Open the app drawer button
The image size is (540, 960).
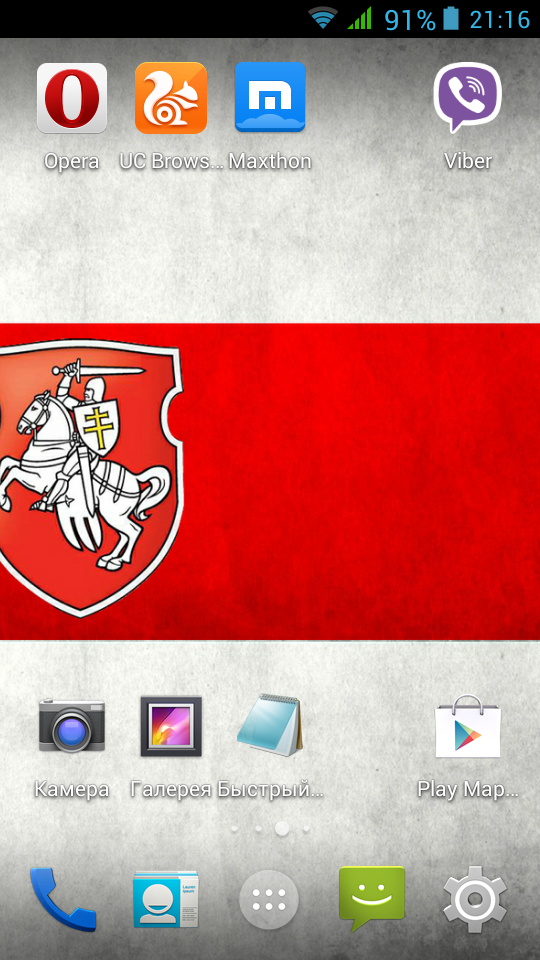click(269, 900)
